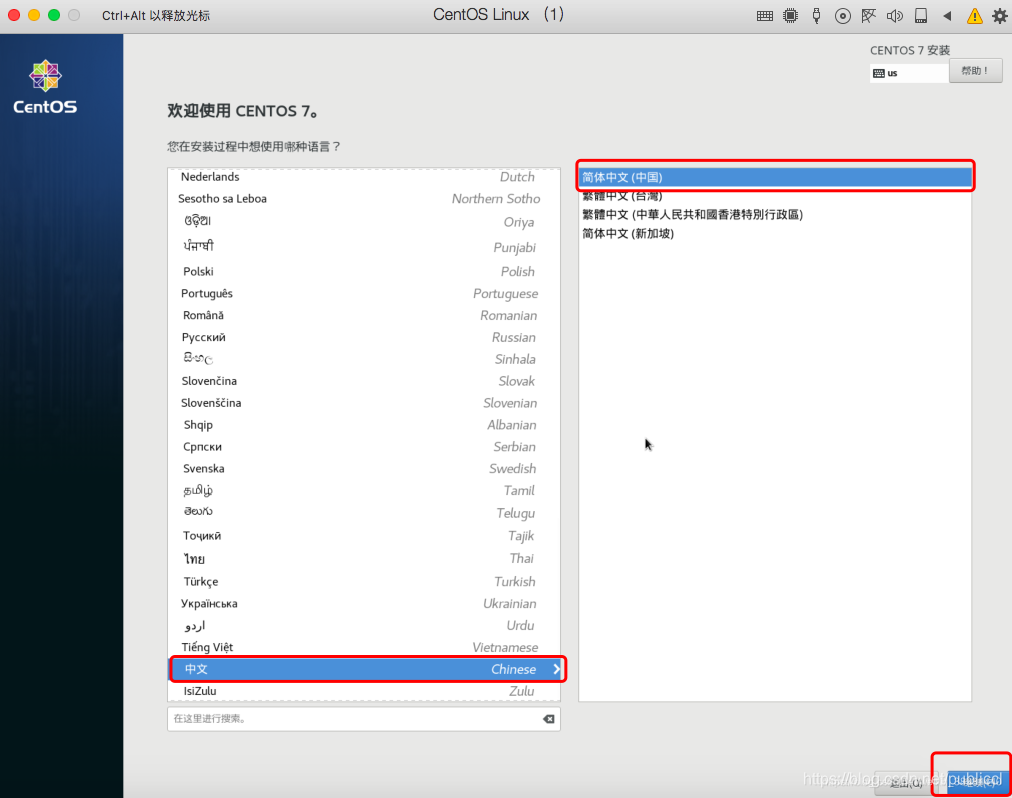Click the green fullscreen window button
This screenshot has height=798, width=1012.
(x=54, y=15)
